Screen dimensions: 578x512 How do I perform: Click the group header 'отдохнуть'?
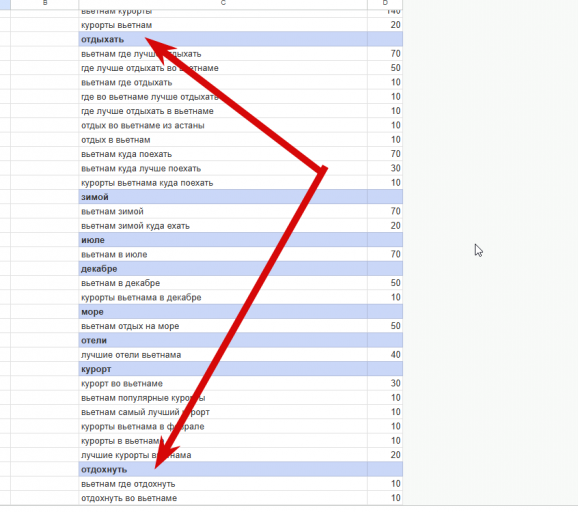pyautogui.click(x=223, y=470)
